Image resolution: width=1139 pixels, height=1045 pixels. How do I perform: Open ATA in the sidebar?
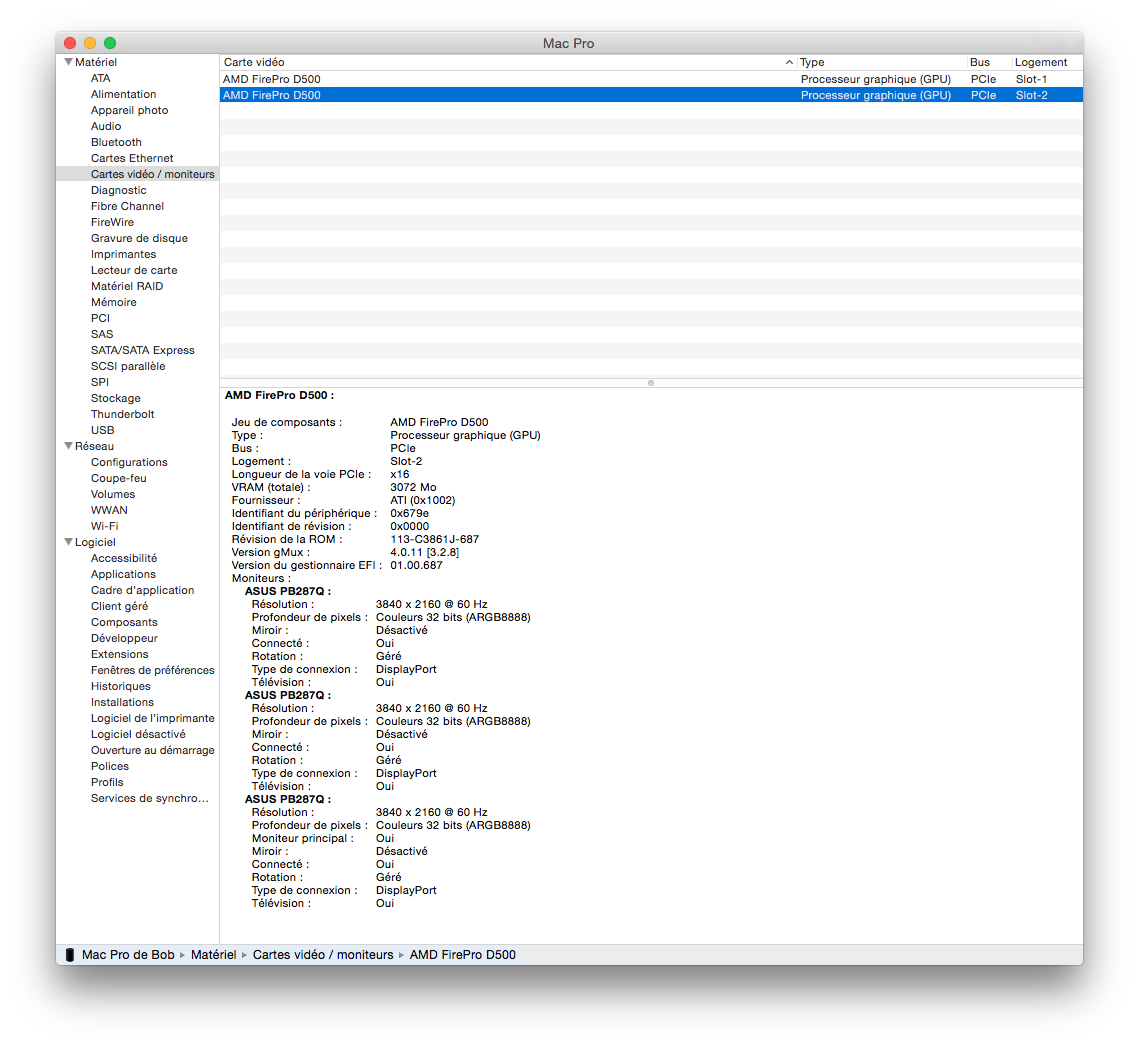pyautogui.click(x=100, y=78)
